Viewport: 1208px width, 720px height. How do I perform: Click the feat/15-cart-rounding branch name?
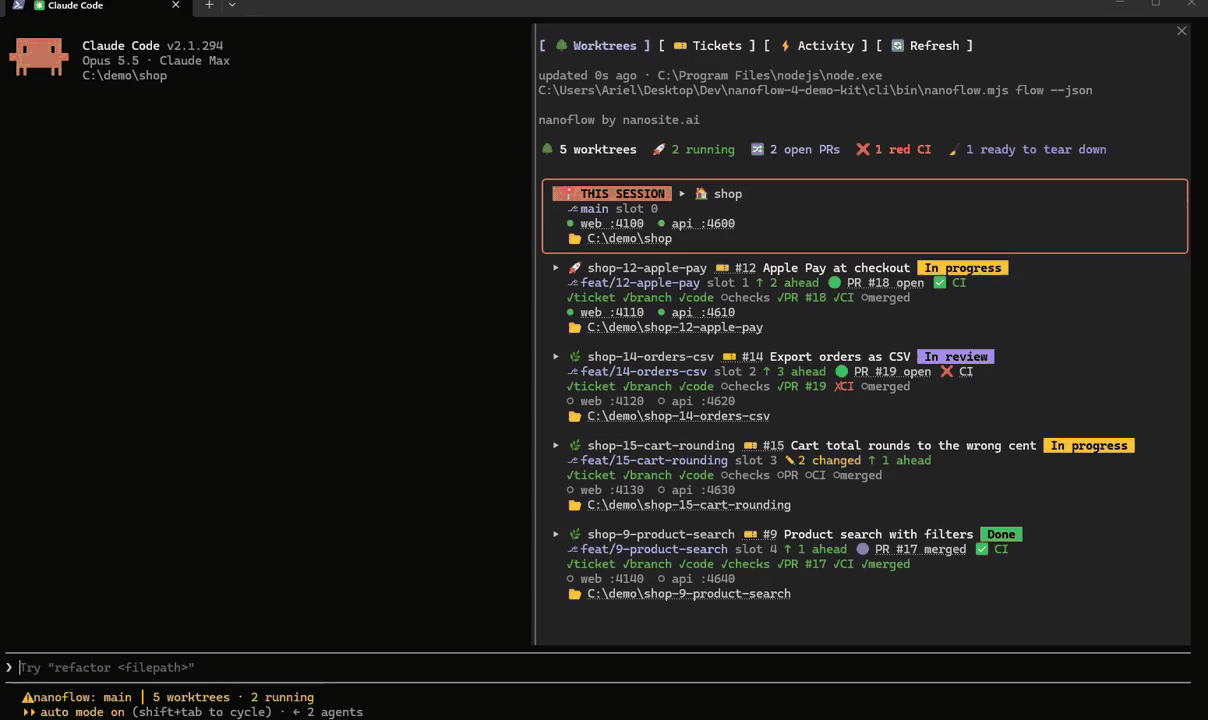coord(654,461)
